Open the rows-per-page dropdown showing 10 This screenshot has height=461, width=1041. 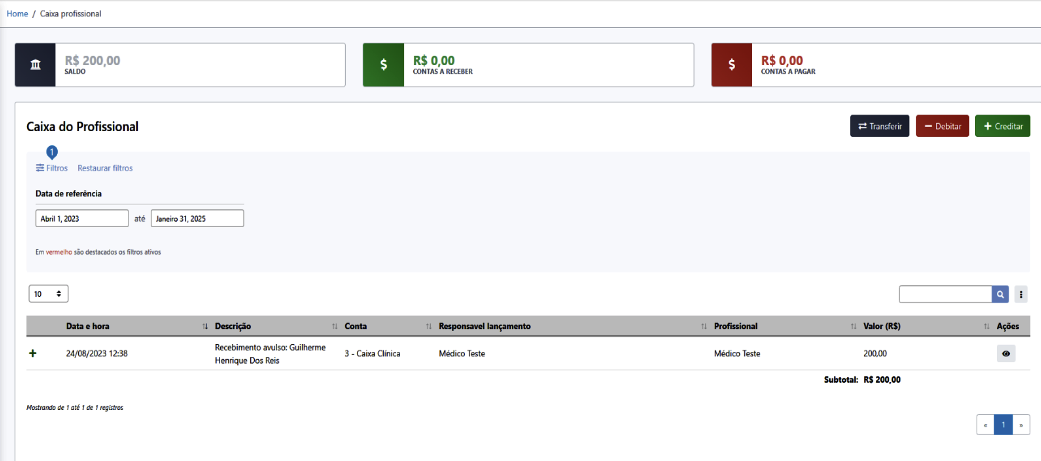point(48,294)
